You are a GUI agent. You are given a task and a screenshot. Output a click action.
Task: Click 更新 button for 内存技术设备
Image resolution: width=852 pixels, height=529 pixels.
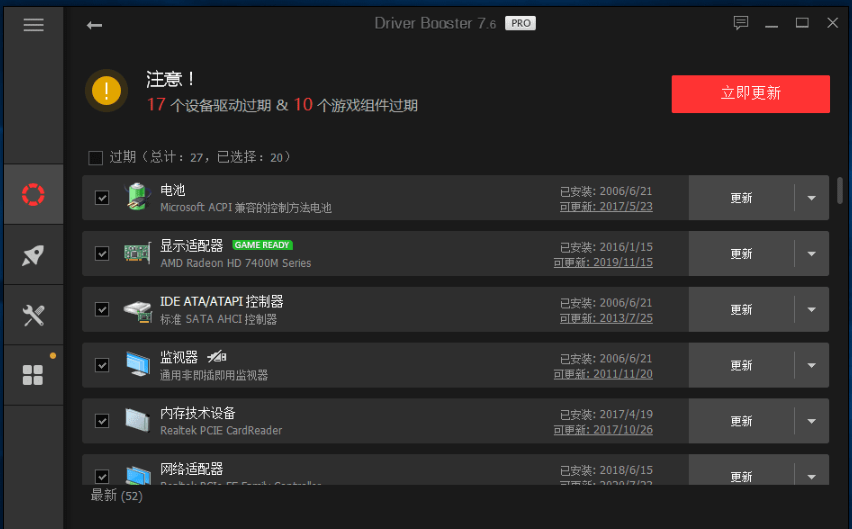741,421
